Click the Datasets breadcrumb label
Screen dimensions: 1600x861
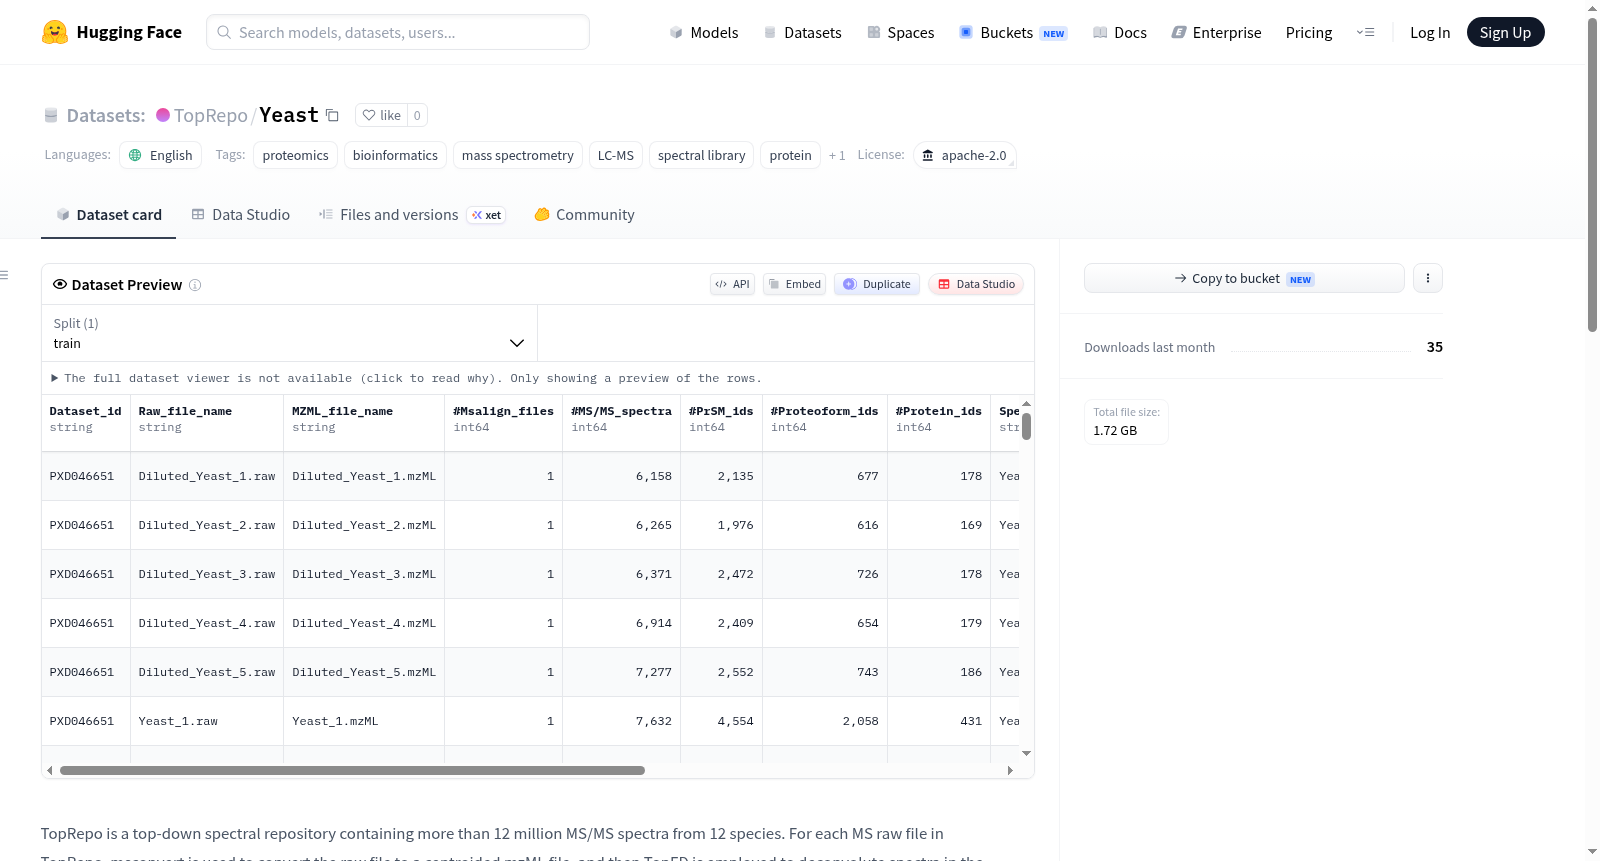point(106,115)
